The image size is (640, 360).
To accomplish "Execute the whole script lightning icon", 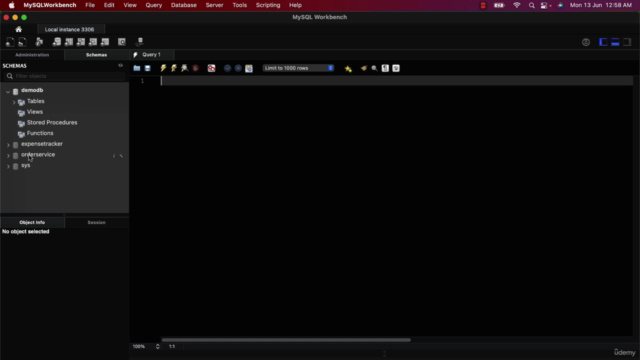I will click(x=163, y=68).
